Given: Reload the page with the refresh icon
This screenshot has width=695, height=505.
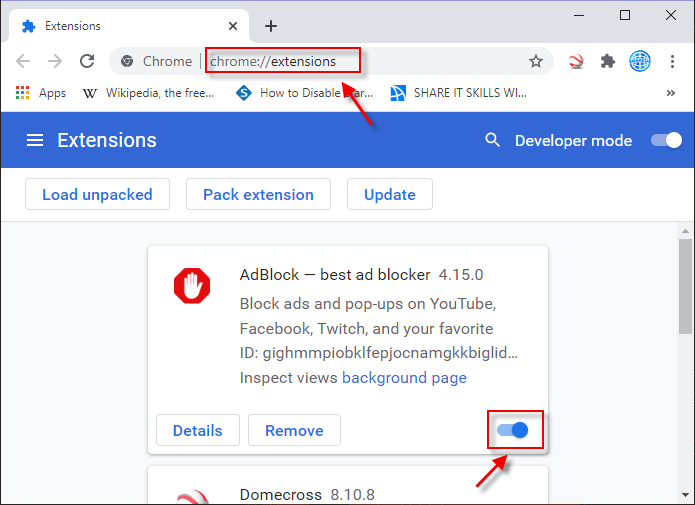Looking at the screenshot, I should [x=87, y=61].
